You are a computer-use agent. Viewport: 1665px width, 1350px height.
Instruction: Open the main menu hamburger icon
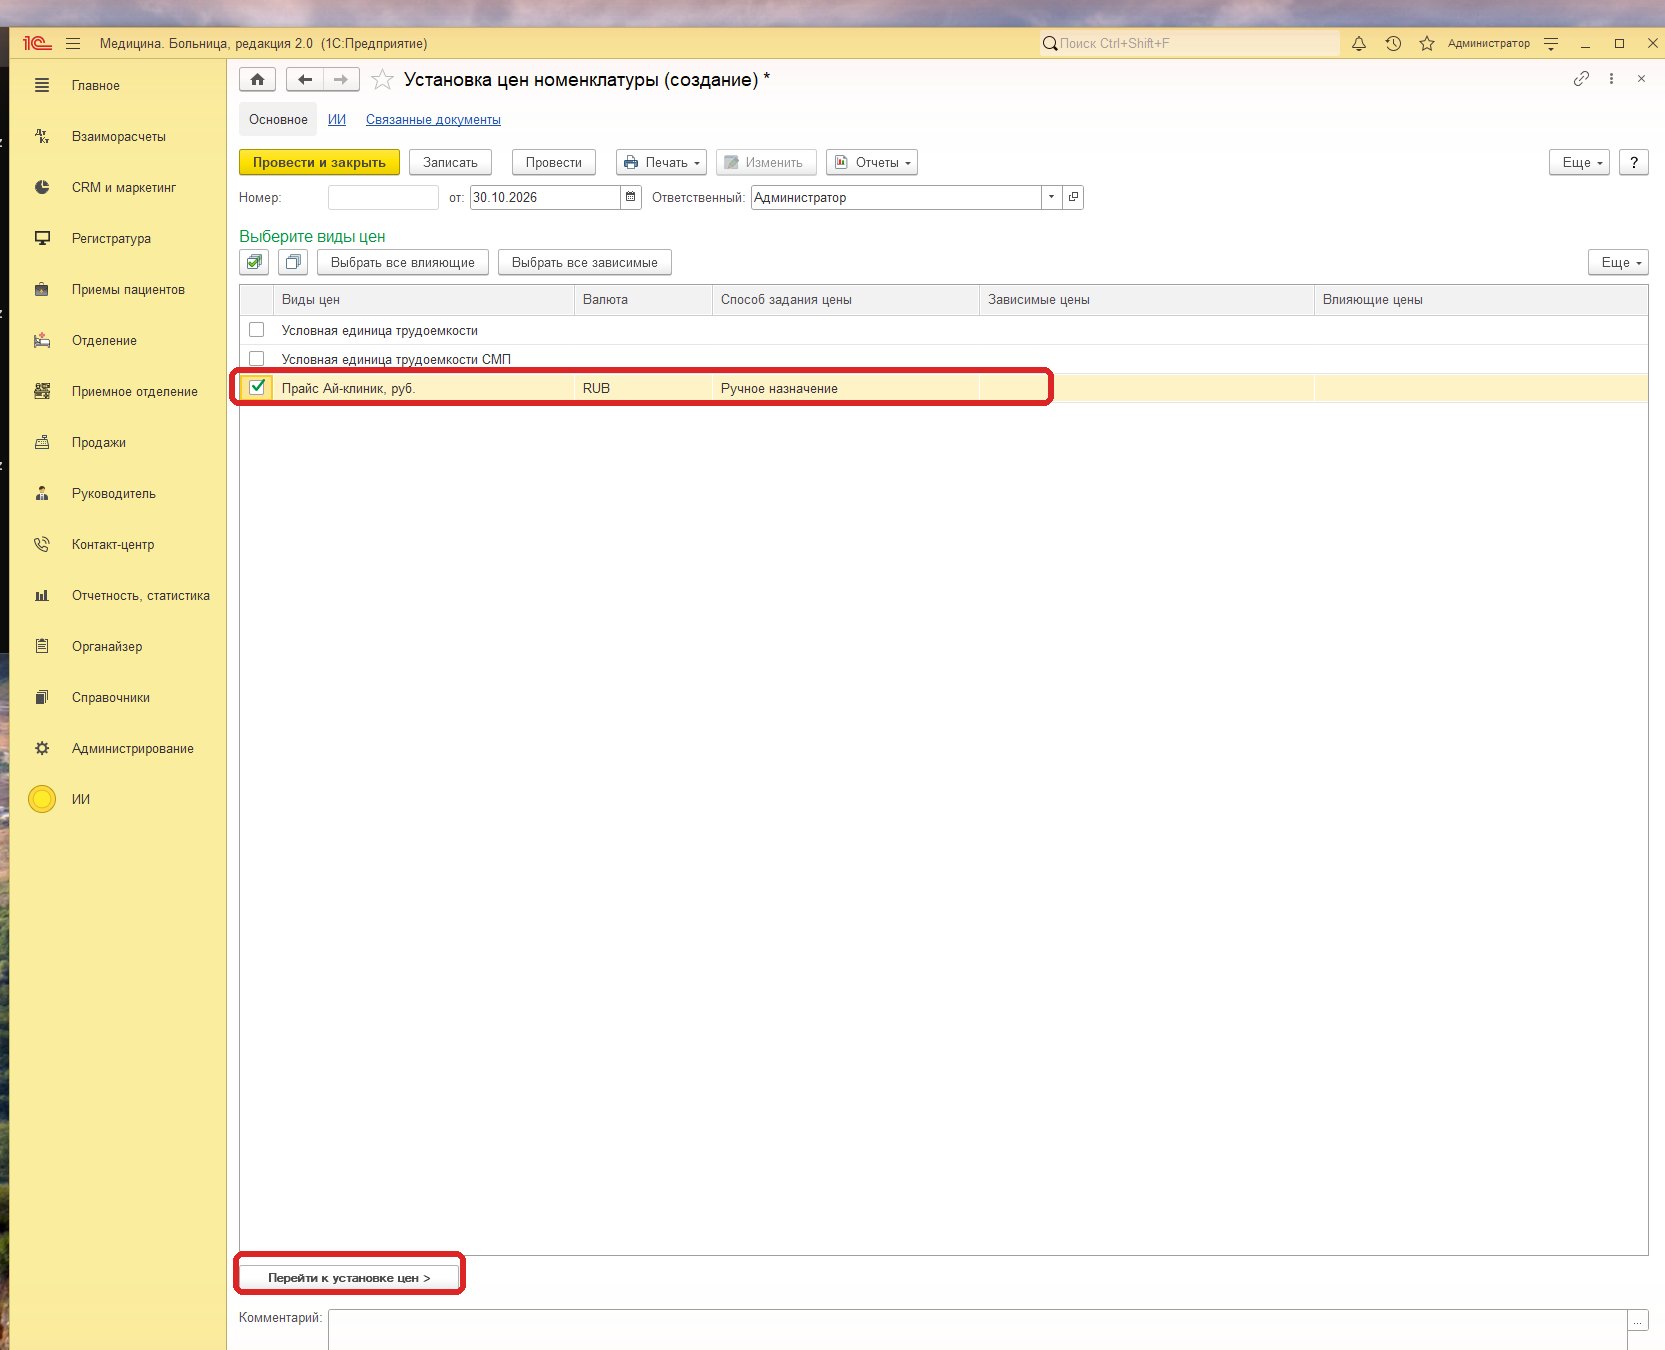[73, 44]
